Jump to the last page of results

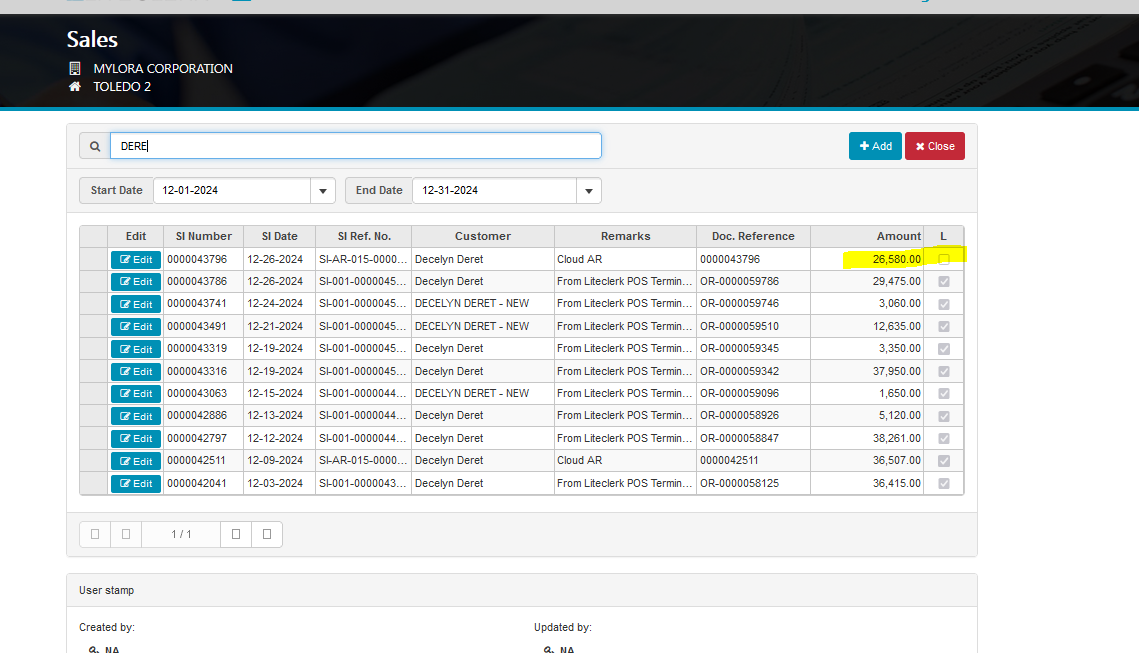[267, 534]
